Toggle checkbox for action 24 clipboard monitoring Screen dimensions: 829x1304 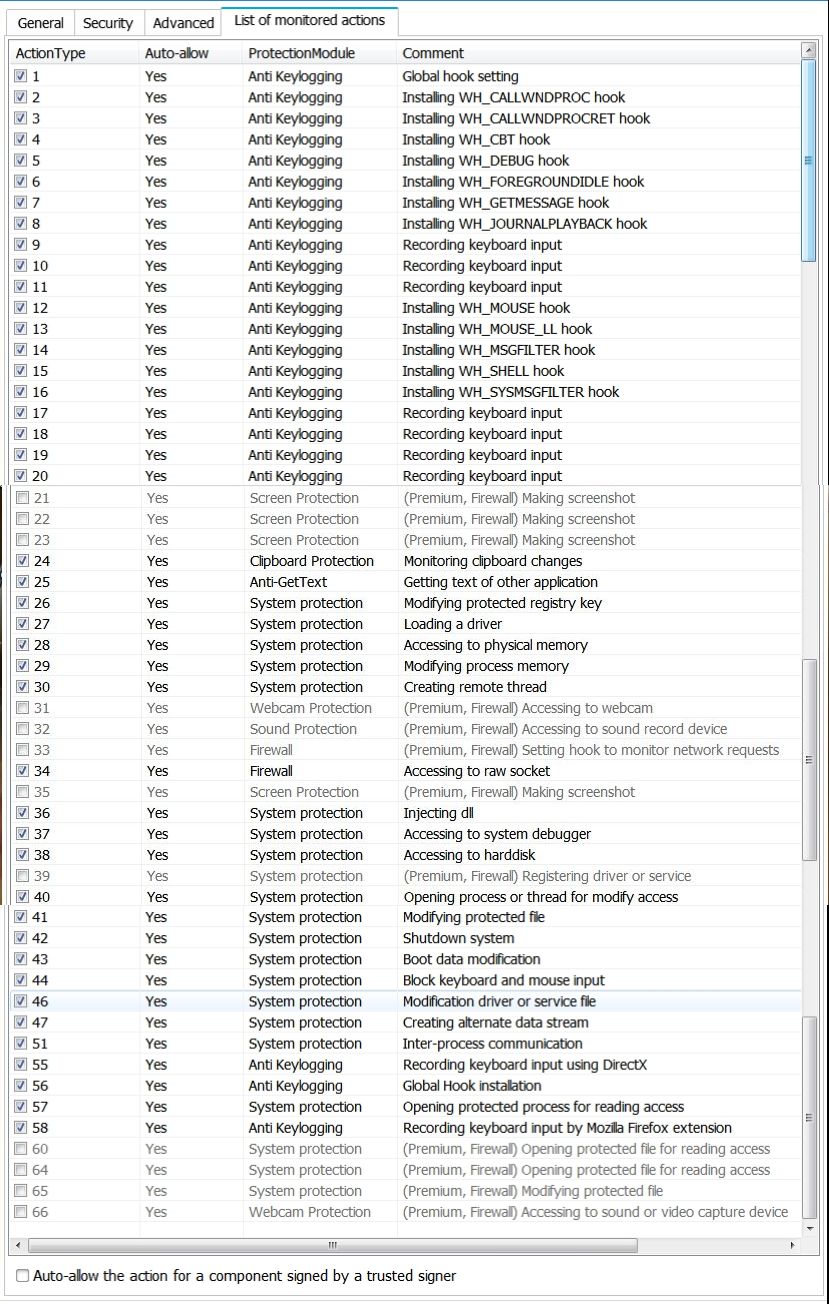[22, 561]
